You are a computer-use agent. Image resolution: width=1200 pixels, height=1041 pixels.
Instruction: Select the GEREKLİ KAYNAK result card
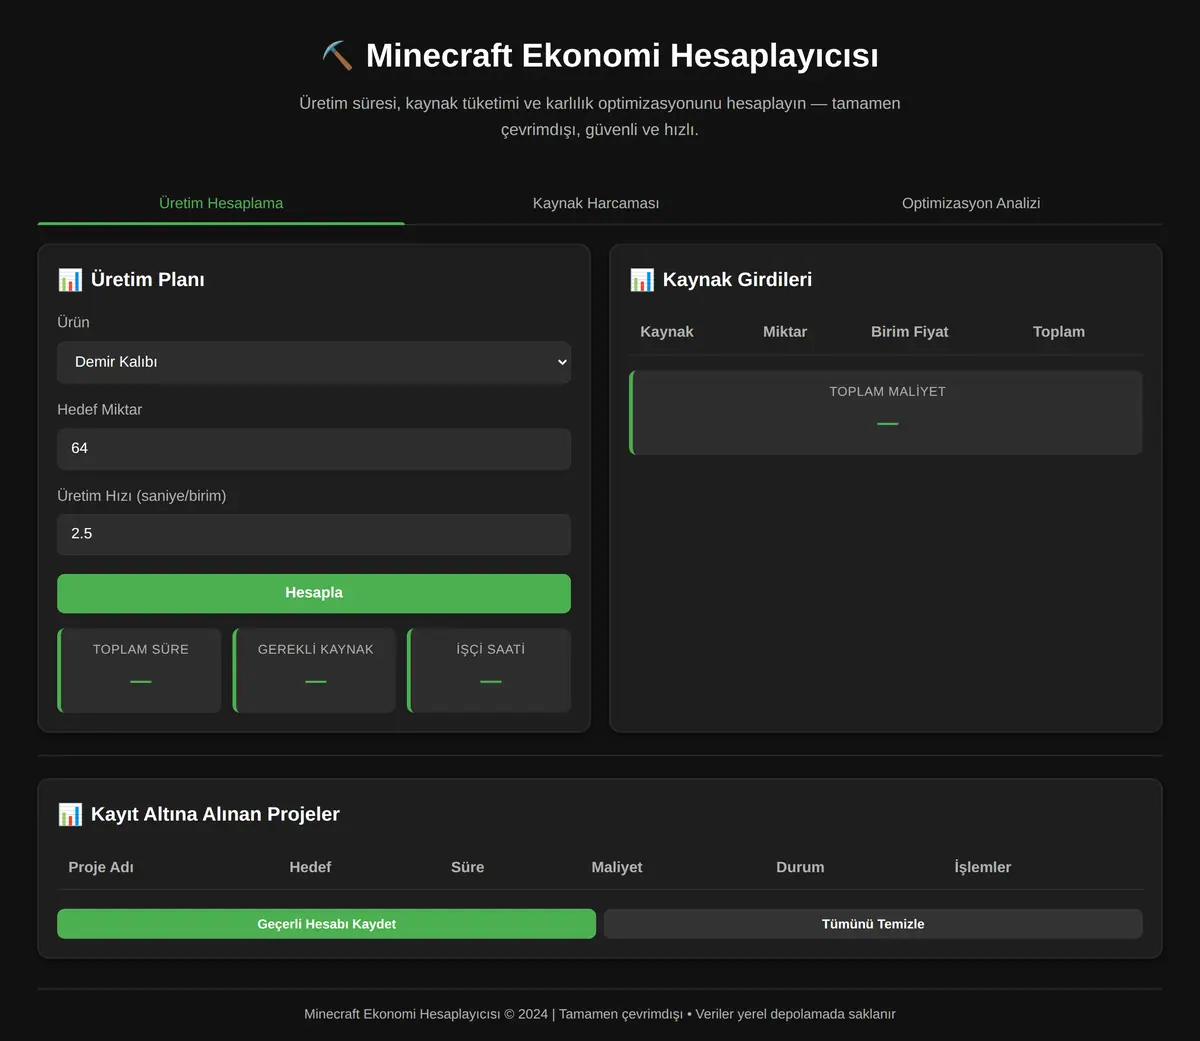pos(315,670)
